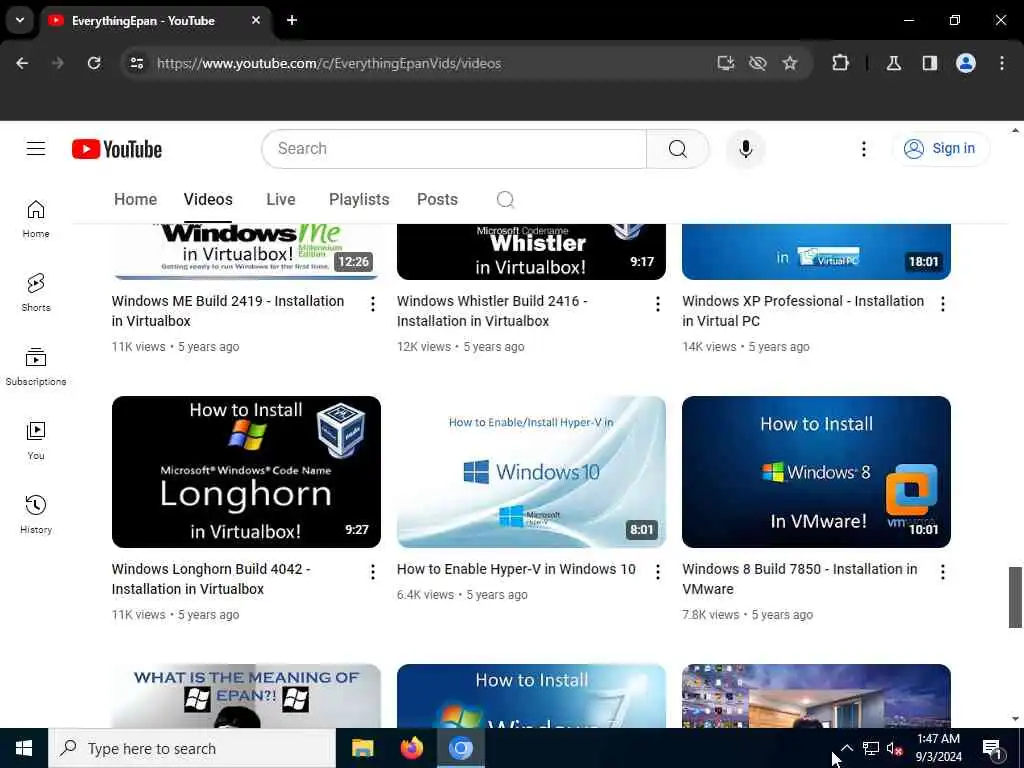Viewport: 1024px width, 768px height.
Task: Open You section in the sidebar
Action: point(36,440)
